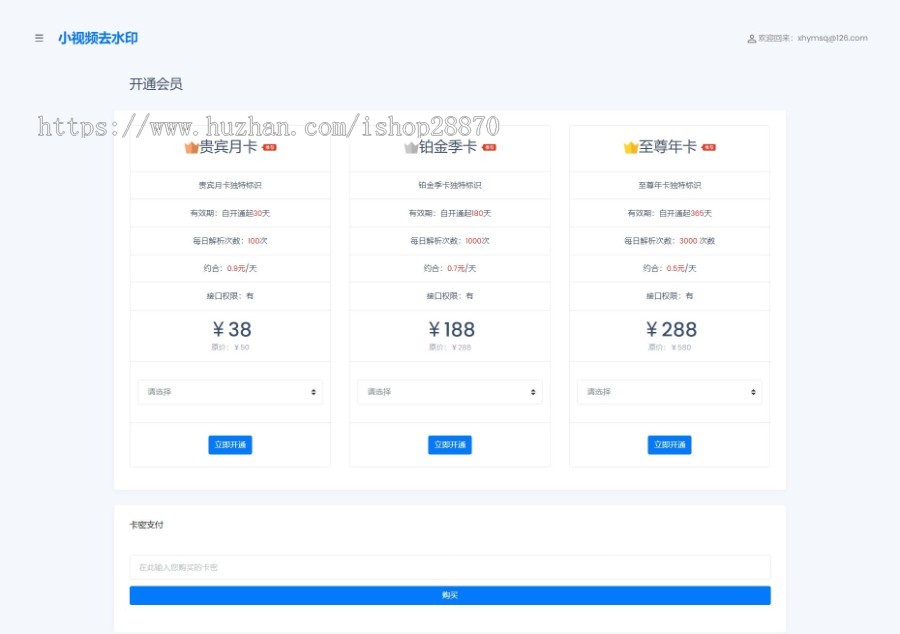Click 每日解析次数 3000次 row

670,240
